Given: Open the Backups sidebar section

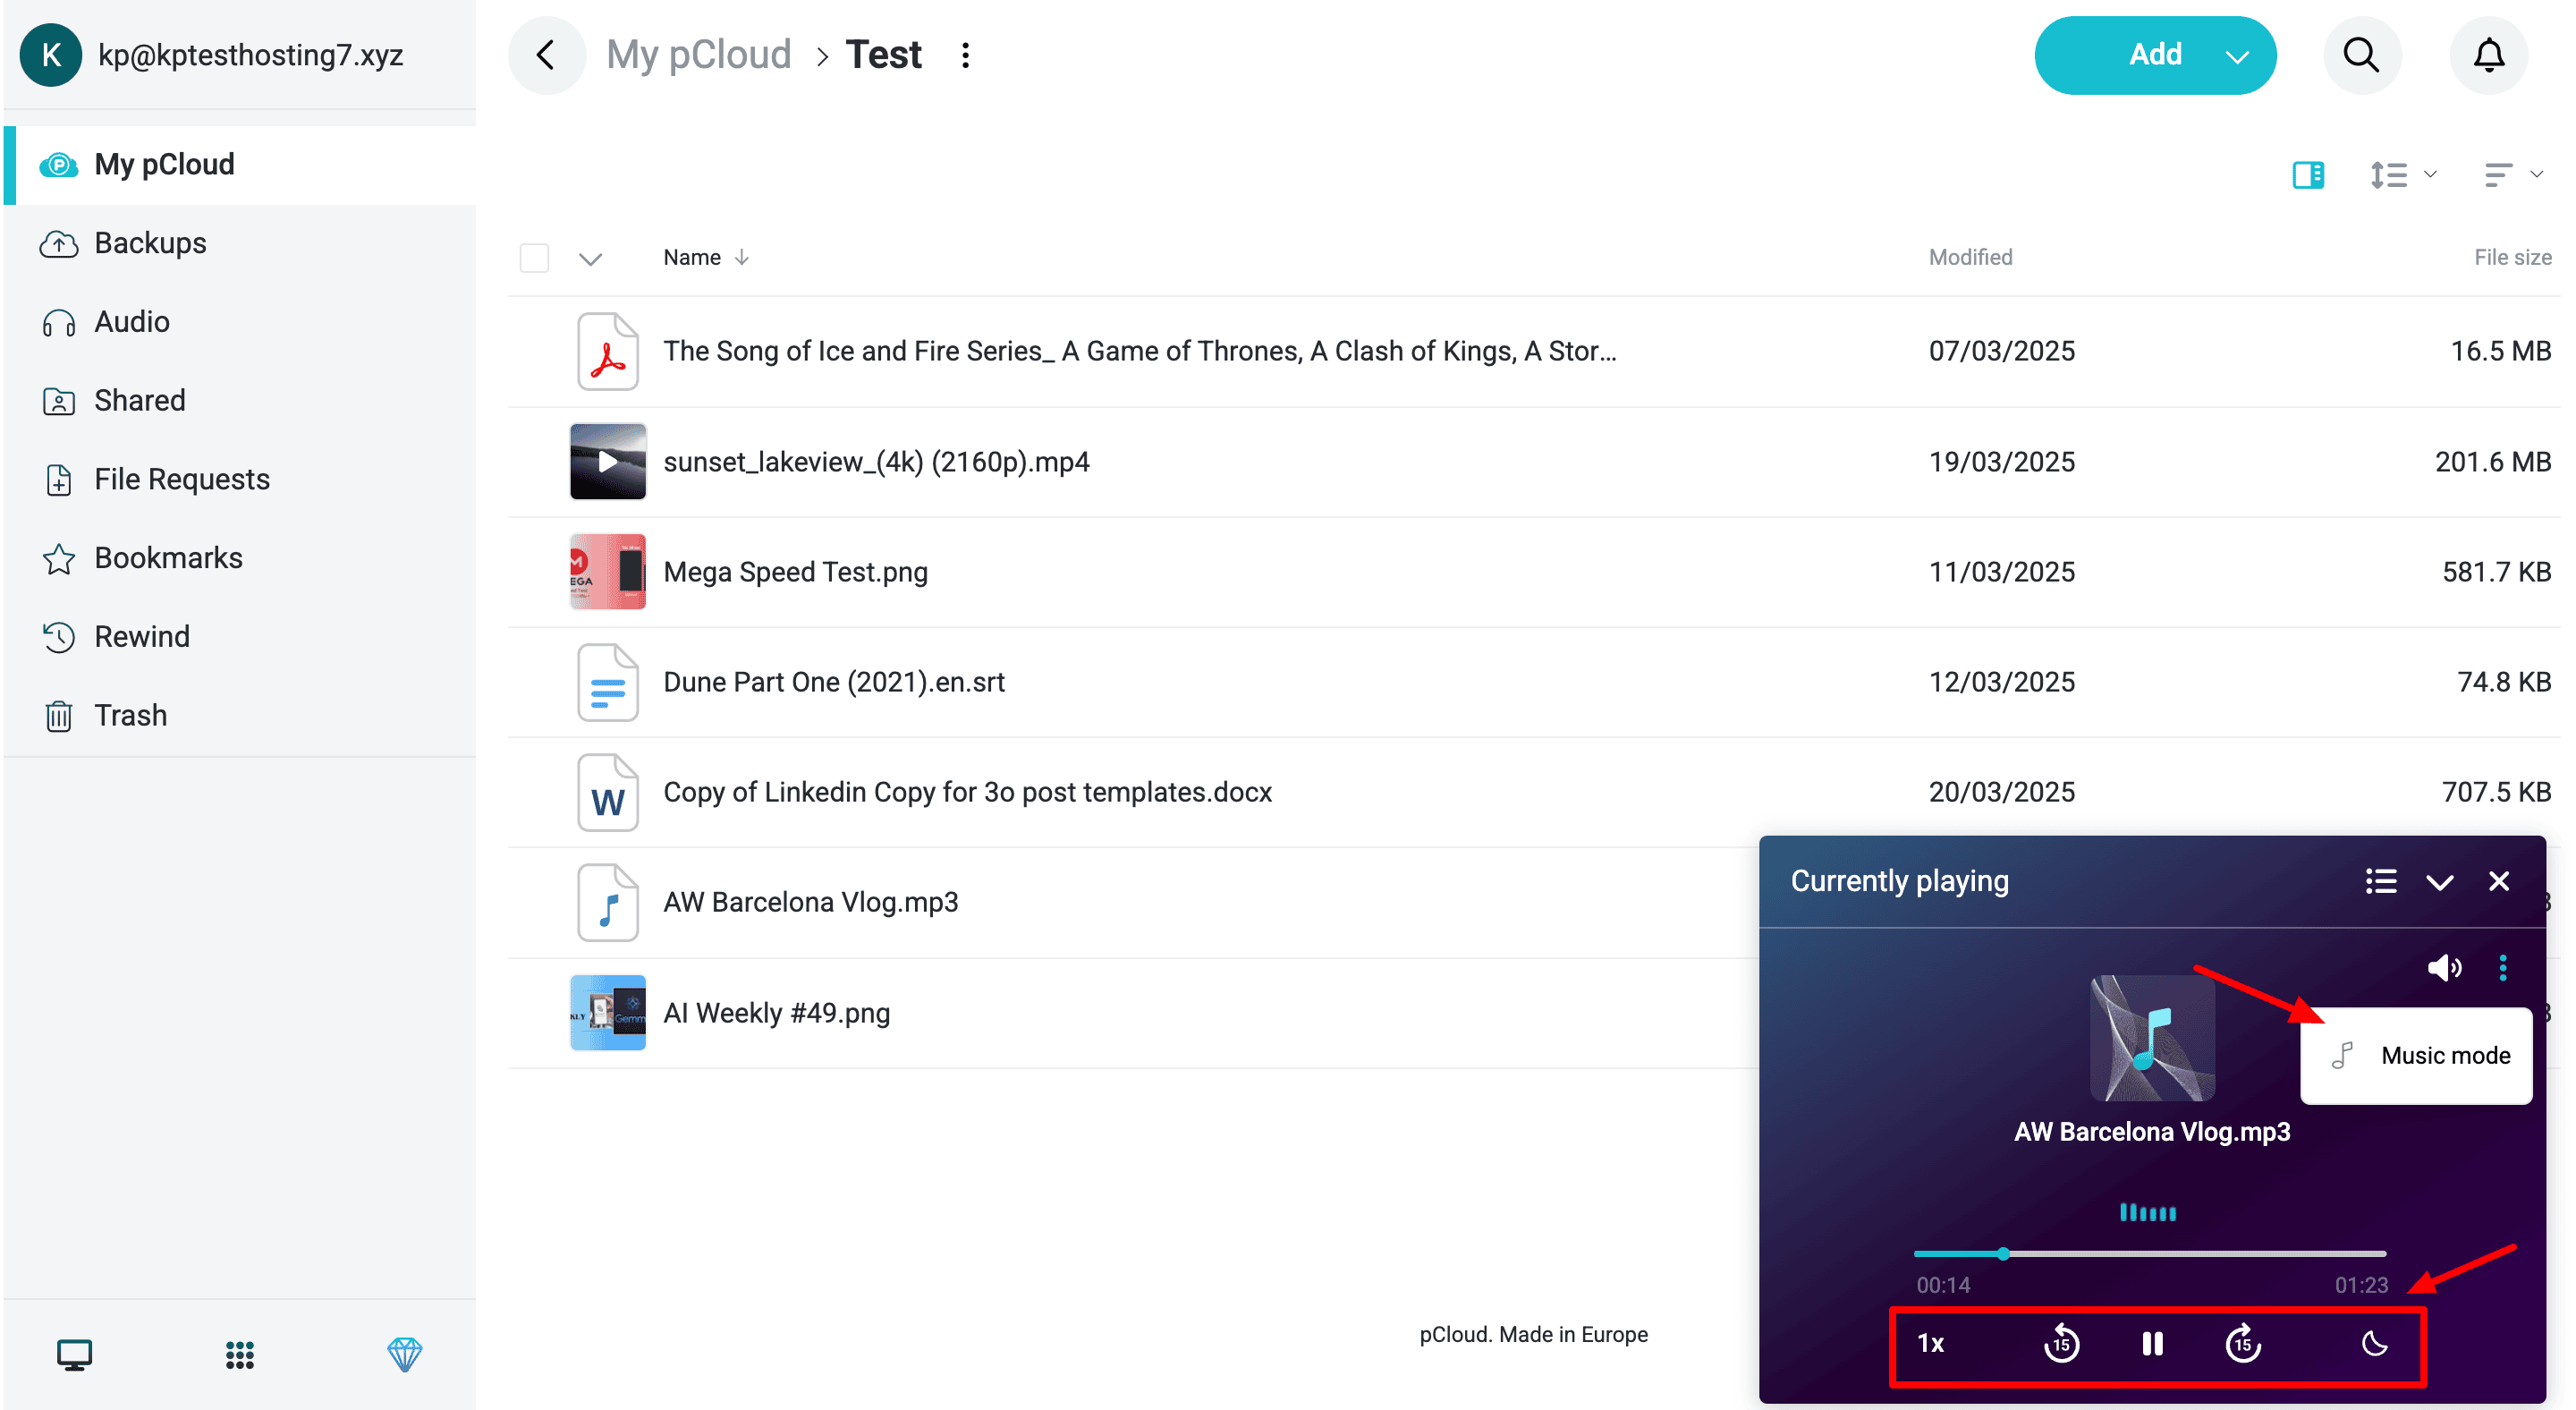Looking at the screenshot, I should click(150, 243).
